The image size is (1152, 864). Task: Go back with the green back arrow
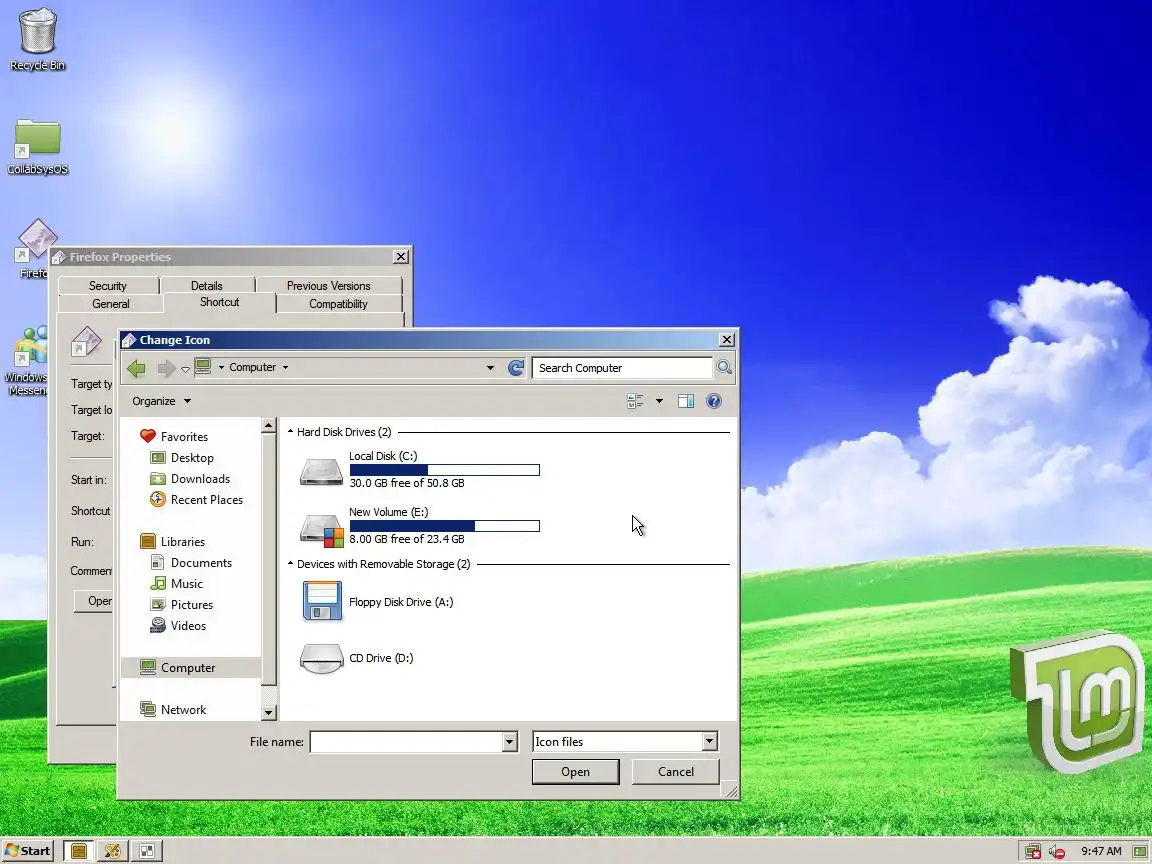tap(136, 368)
